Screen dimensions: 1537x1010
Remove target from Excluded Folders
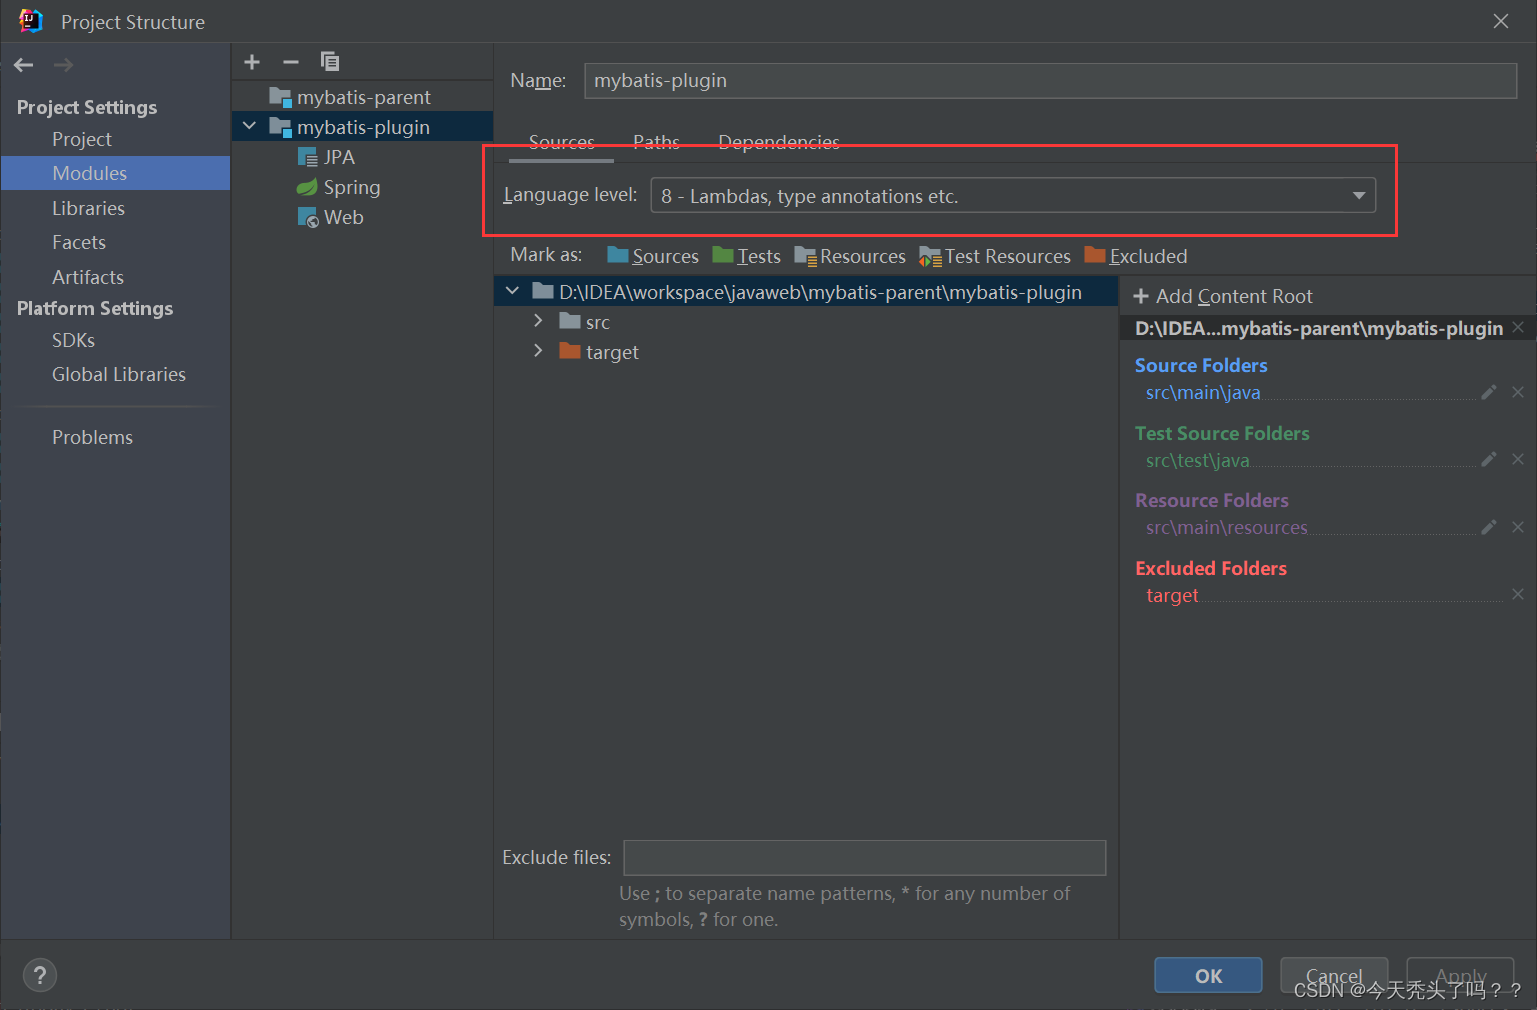point(1518,594)
